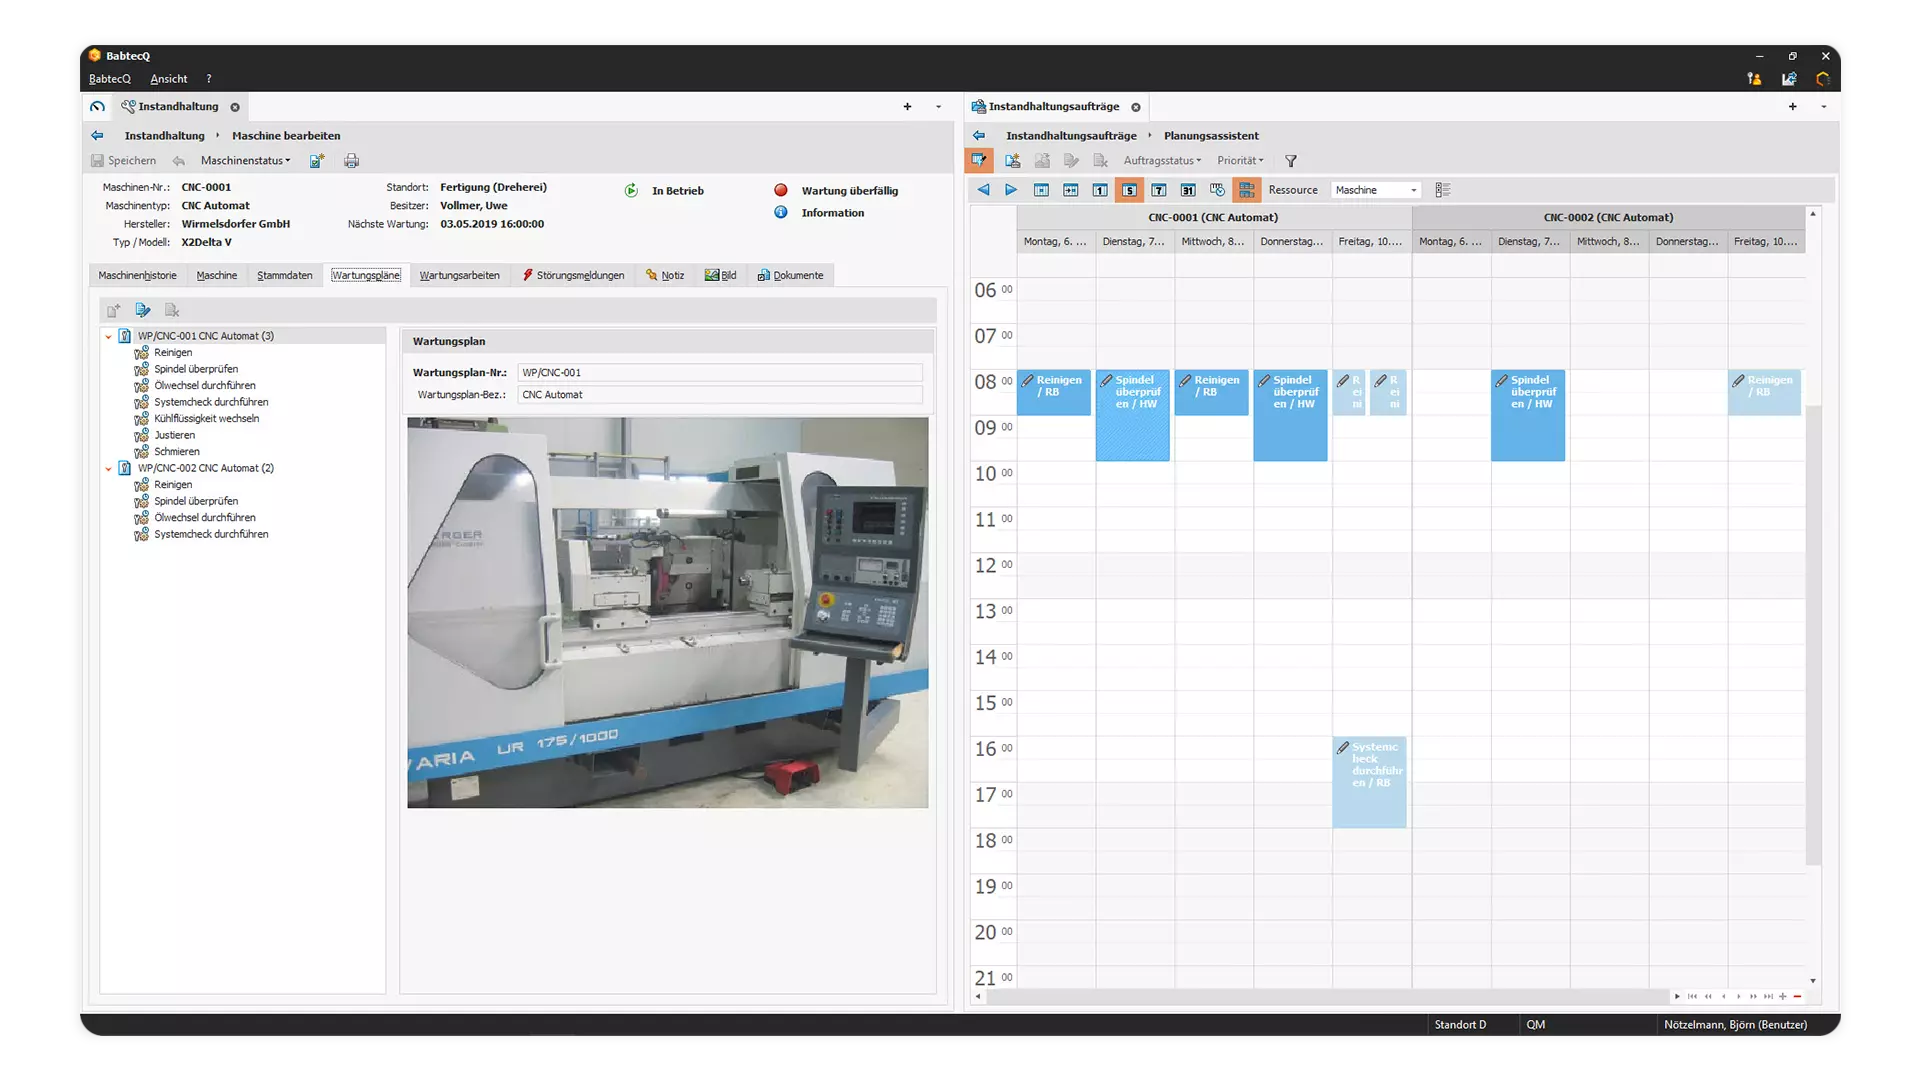Viewport: 1920px width, 1080px height.
Task: Click the Wartungsplan-Bez. input field
Action: point(719,394)
